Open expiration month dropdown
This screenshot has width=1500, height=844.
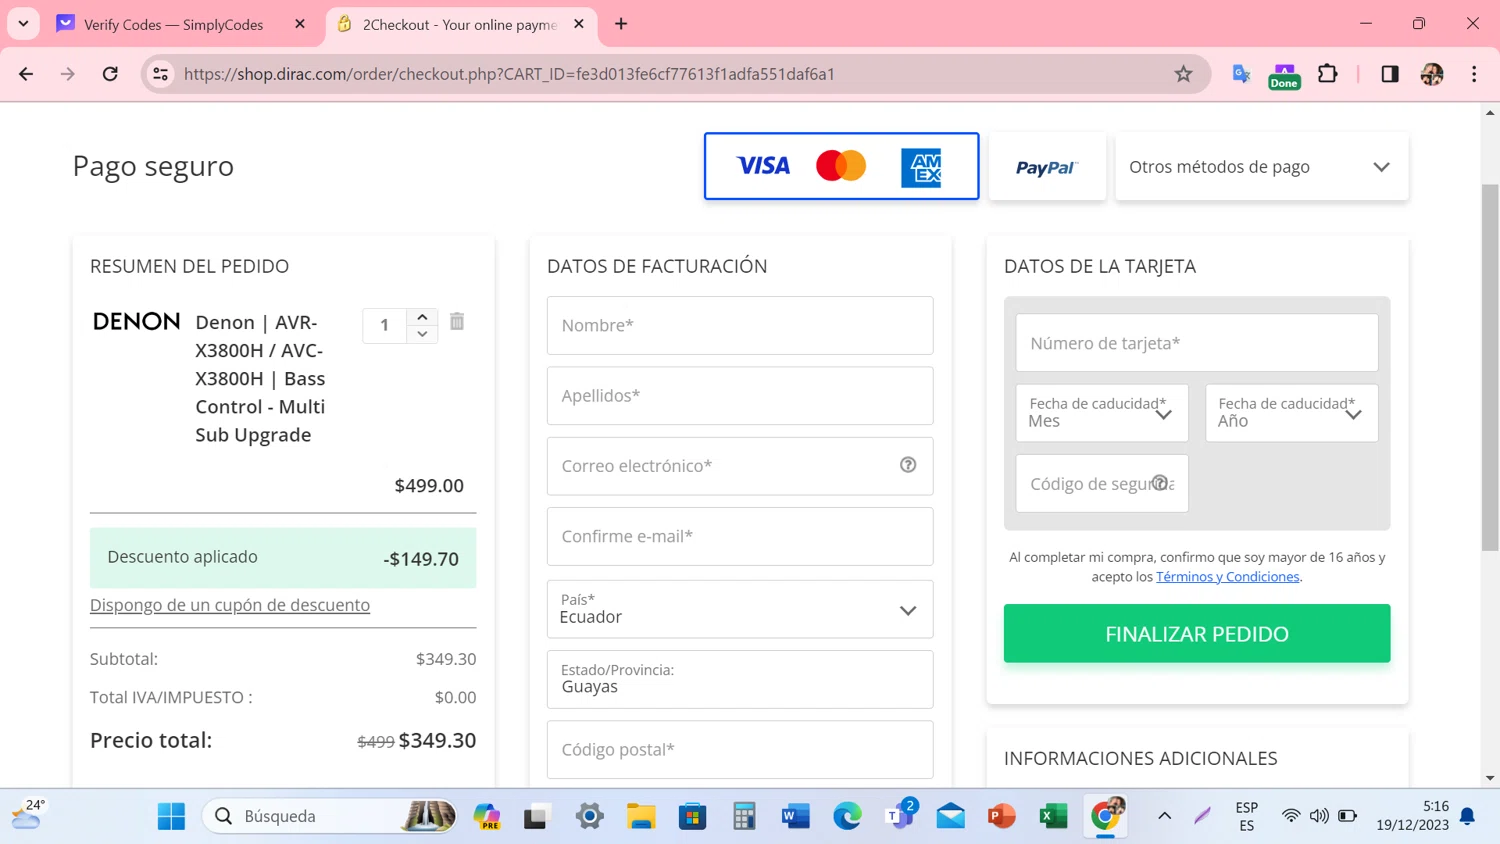[x=1102, y=413]
